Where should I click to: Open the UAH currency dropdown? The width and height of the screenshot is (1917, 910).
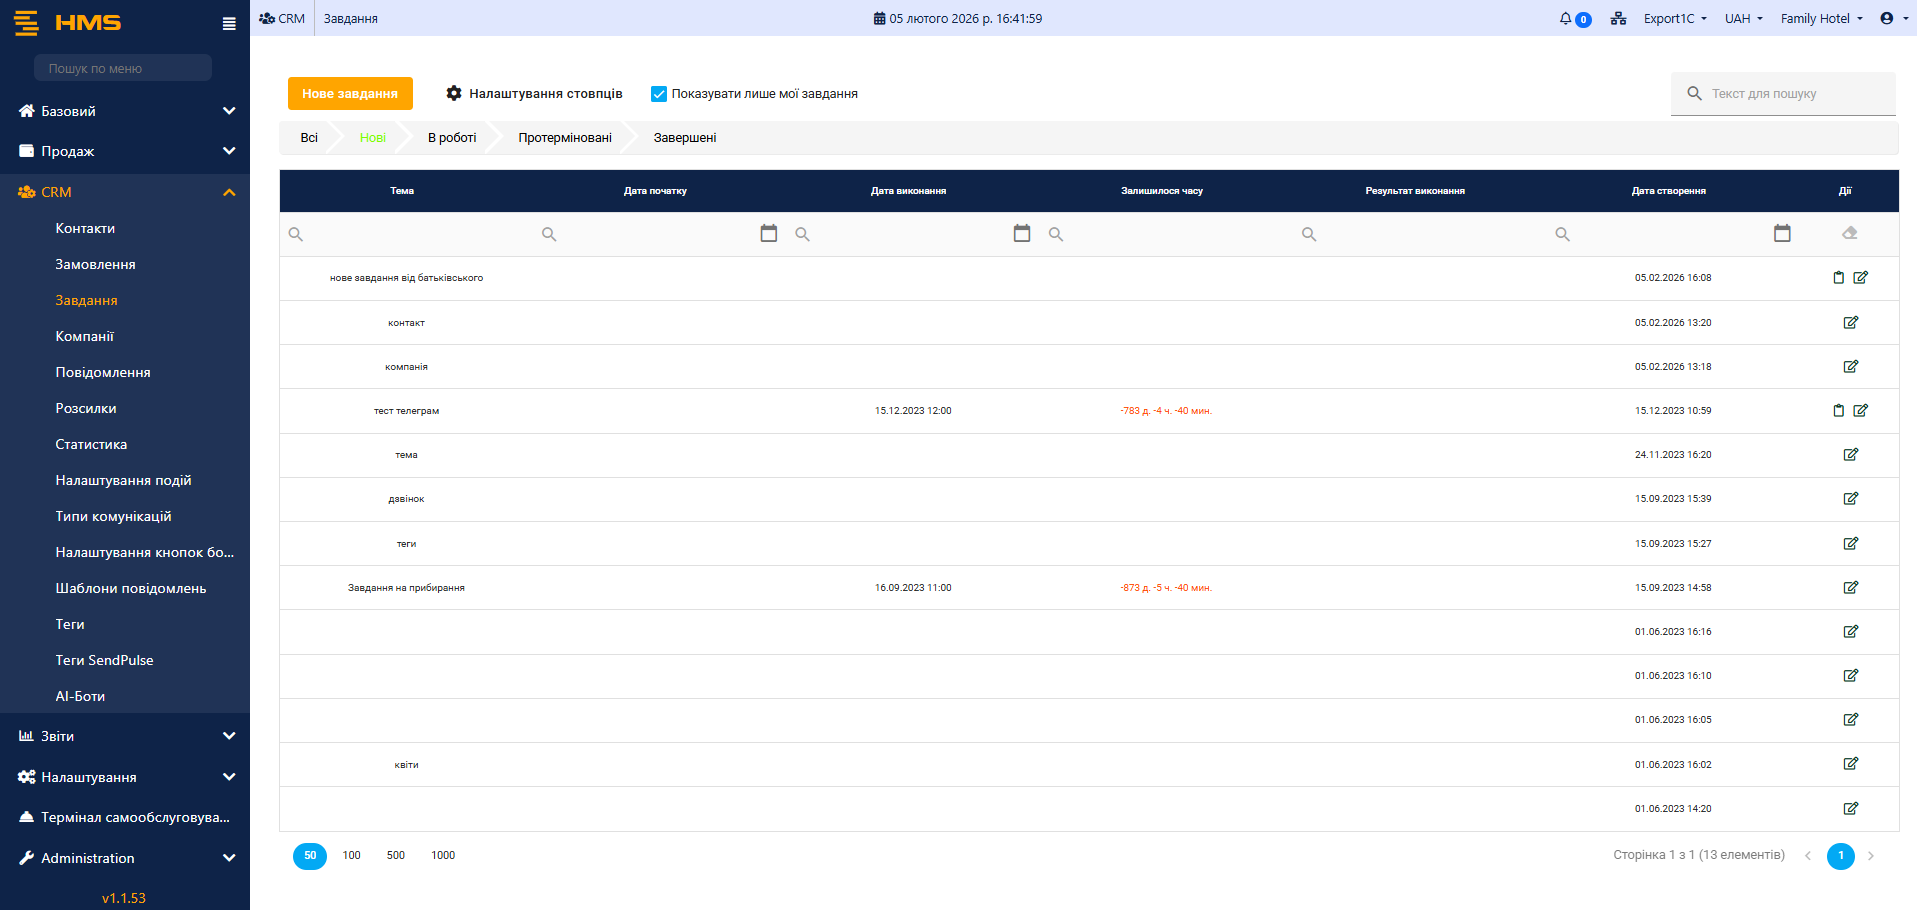[x=1743, y=19]
